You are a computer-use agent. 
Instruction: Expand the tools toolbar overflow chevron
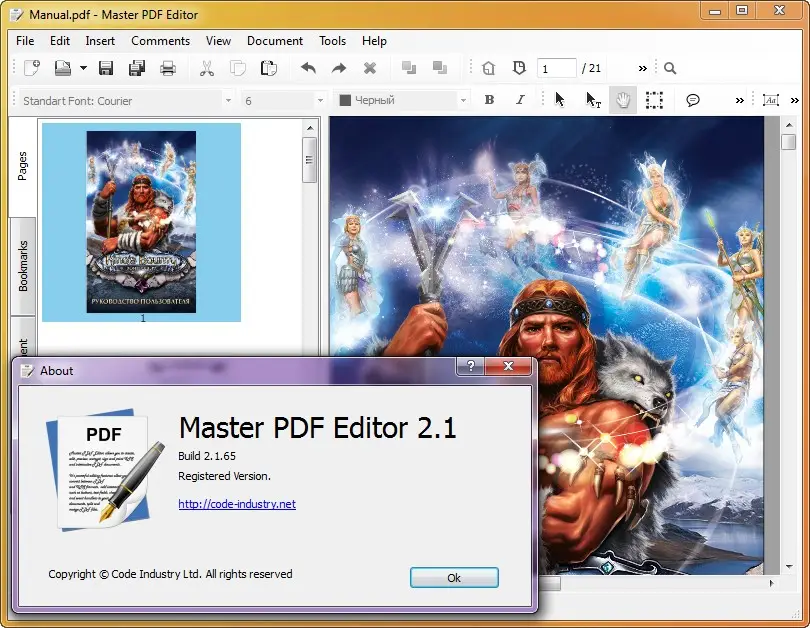(740, 100)
